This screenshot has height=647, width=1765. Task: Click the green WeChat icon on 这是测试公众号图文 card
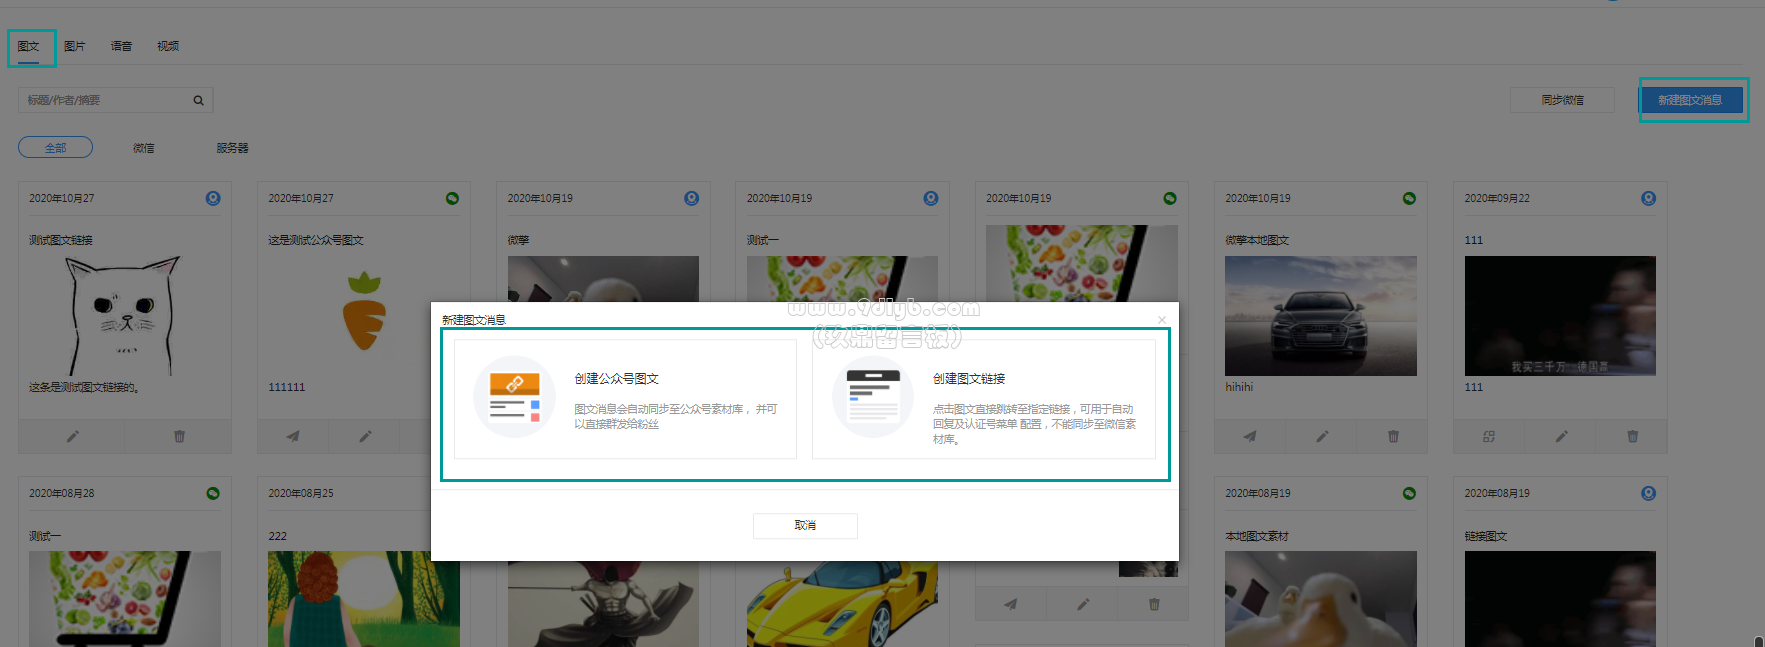tap(452, 198)
